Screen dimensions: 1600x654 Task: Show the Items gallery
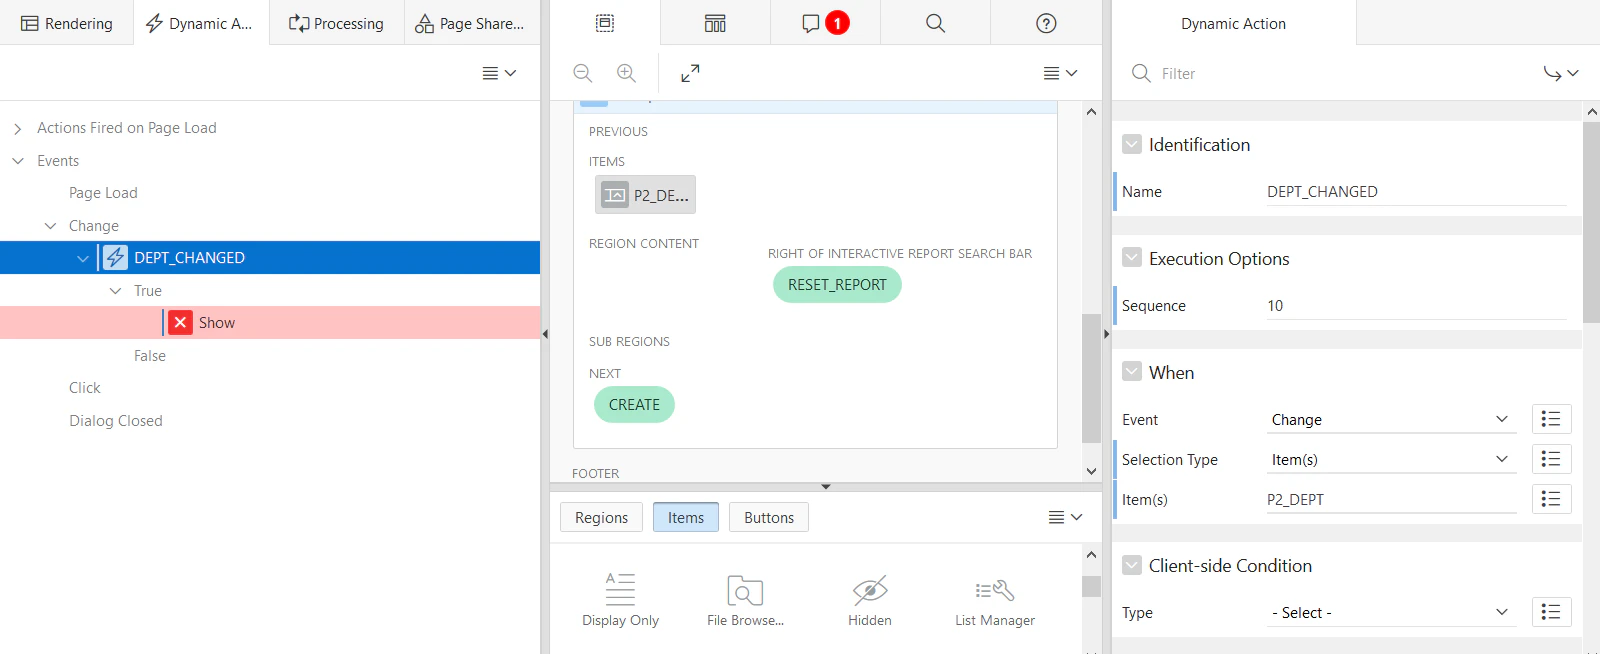click(x=686, y=517)
